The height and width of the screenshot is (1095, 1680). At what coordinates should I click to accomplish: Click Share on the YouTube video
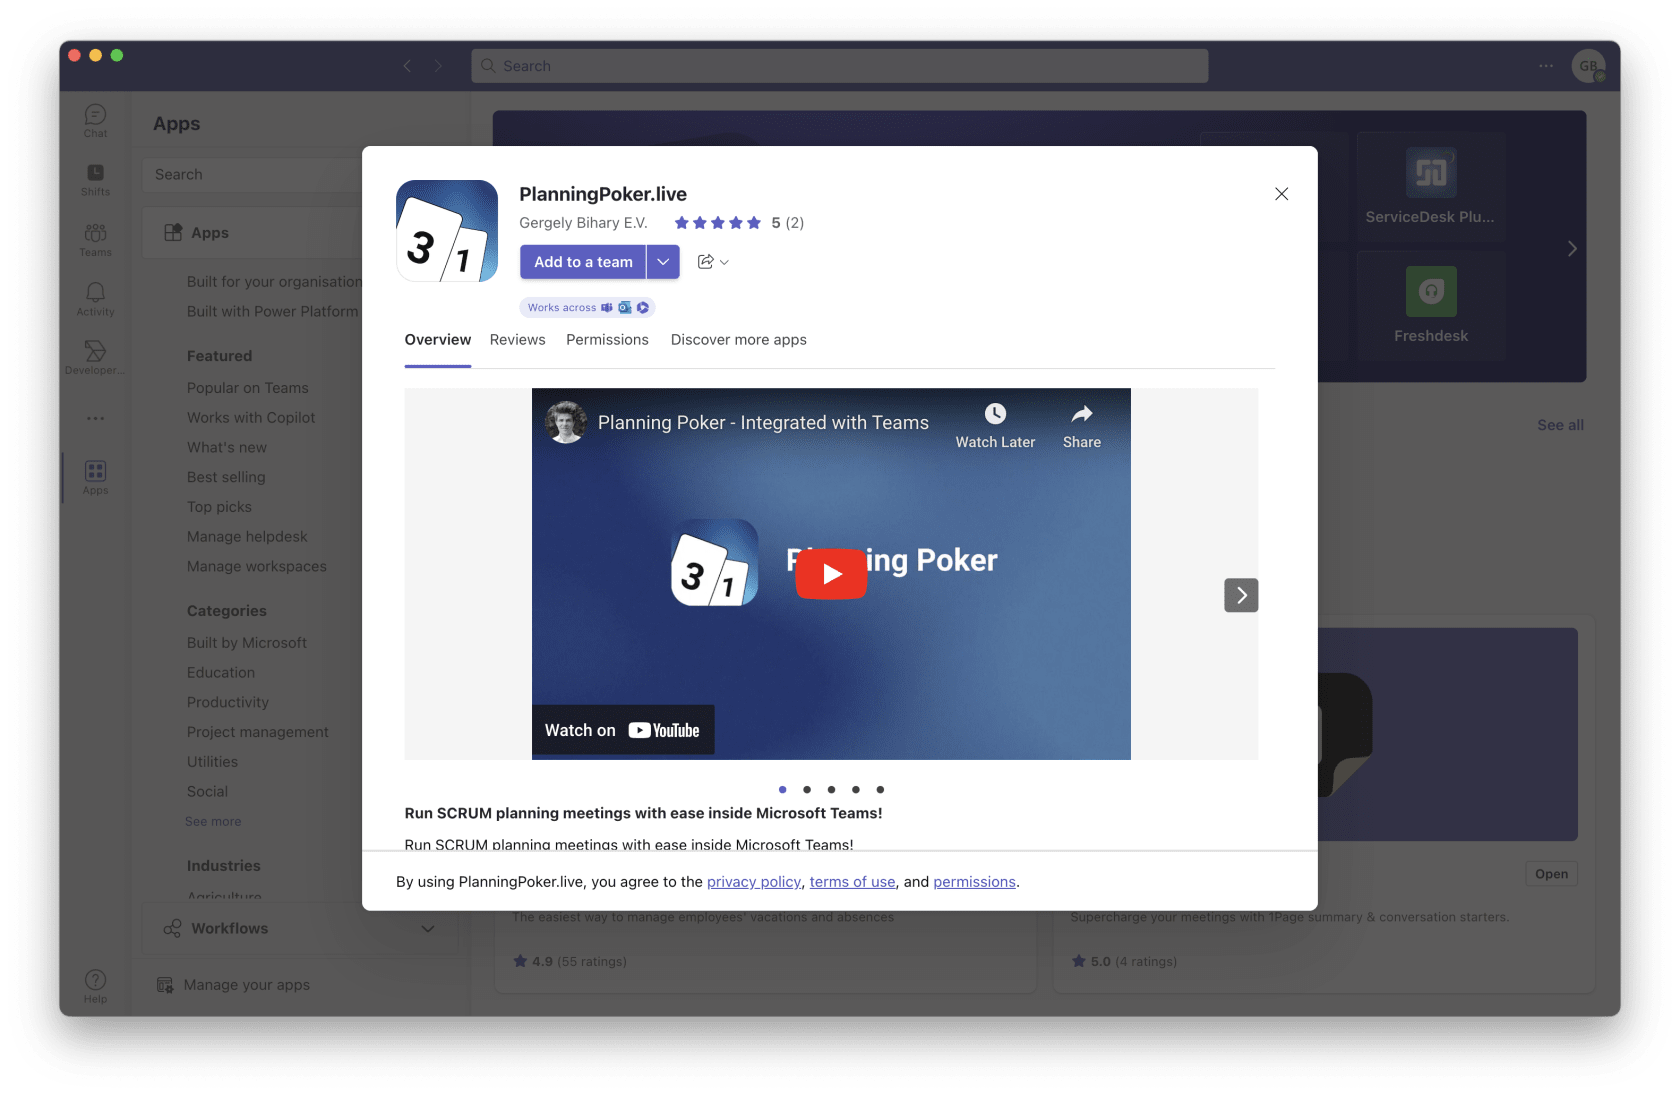[x=1081, y=426]
